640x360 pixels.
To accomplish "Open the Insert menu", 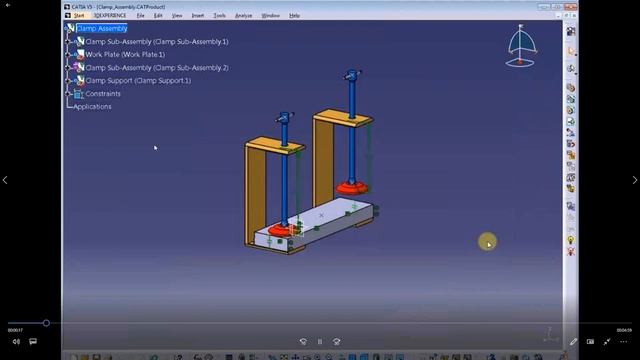I will (x=198, y=16).
